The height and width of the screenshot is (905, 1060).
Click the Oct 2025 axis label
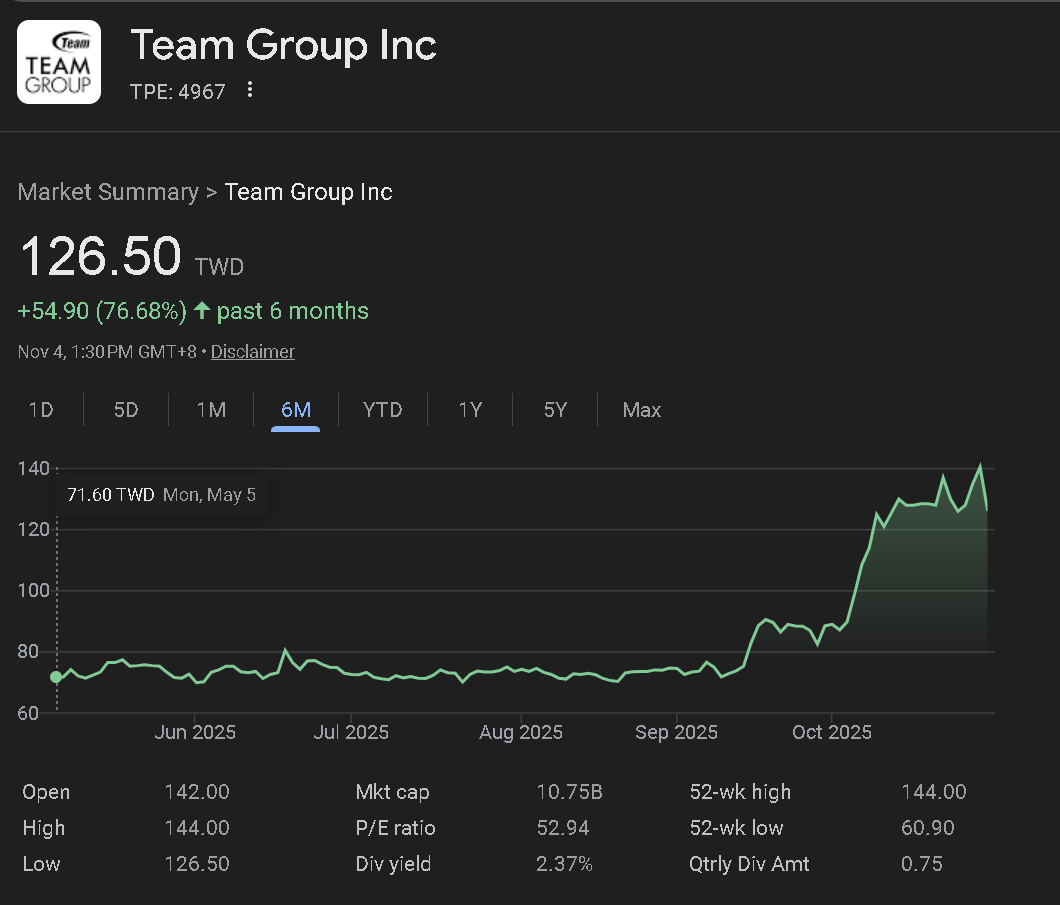[832, 732]
